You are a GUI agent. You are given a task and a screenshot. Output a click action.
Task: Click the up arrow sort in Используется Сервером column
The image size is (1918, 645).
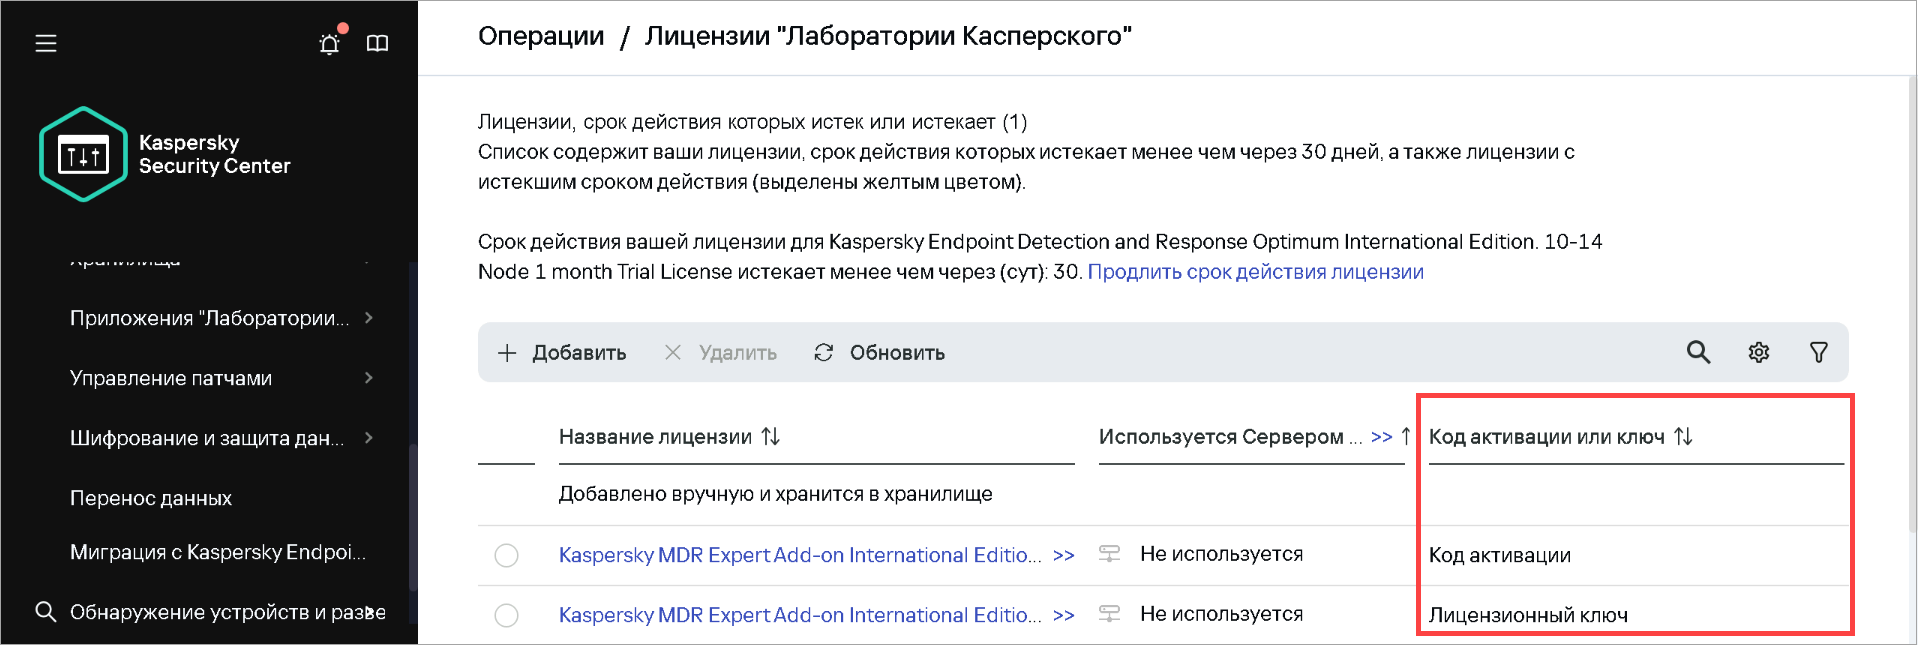(x=1406, y=436)
